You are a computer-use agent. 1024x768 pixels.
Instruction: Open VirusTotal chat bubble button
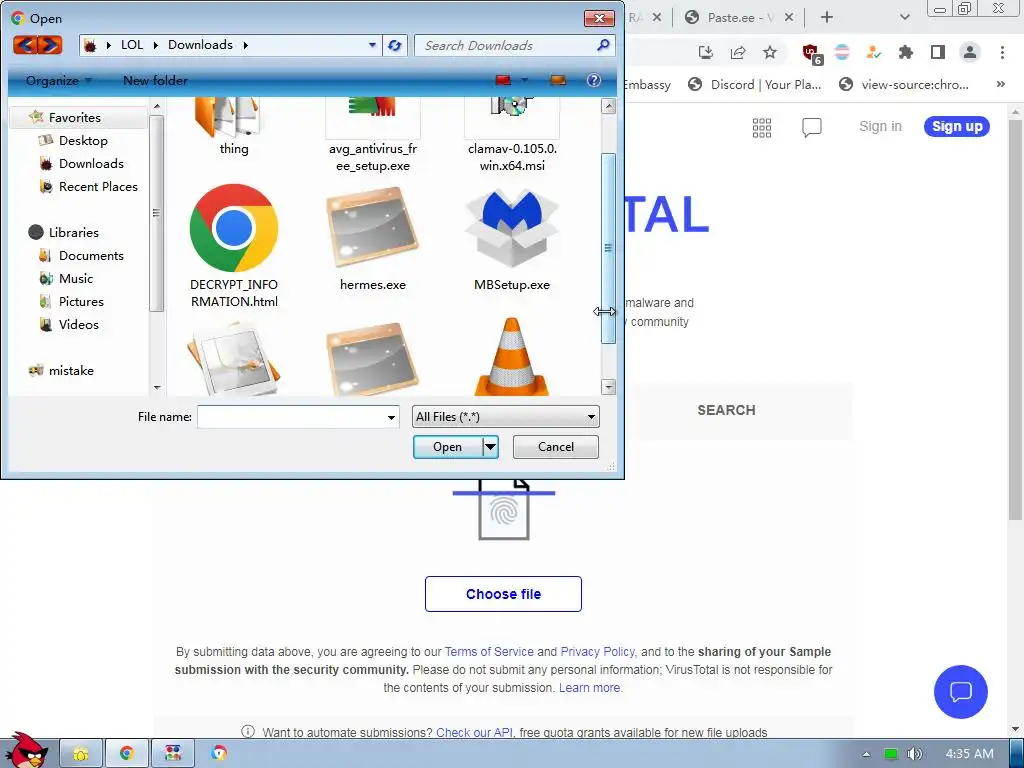961,692
